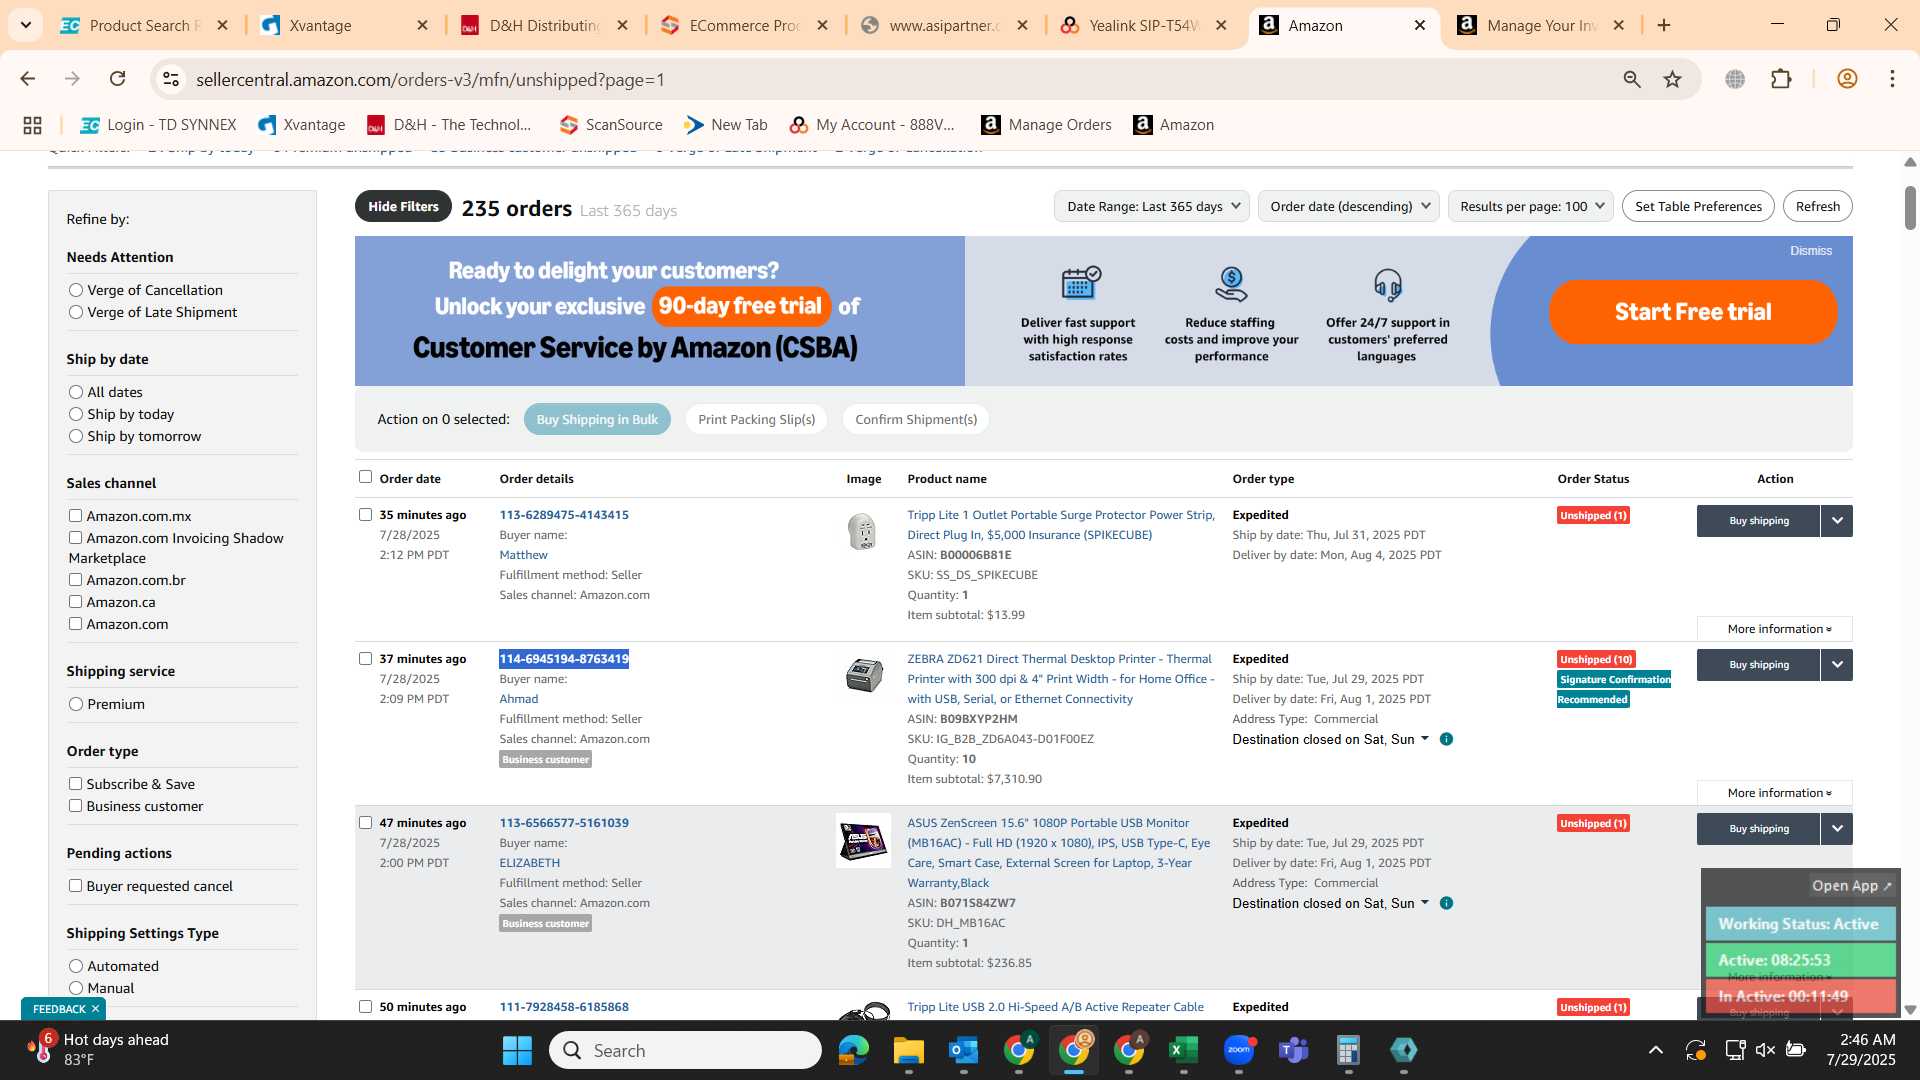Close the D&H Distributing tab
The image size is (1920, 1080).
(622, 25)
